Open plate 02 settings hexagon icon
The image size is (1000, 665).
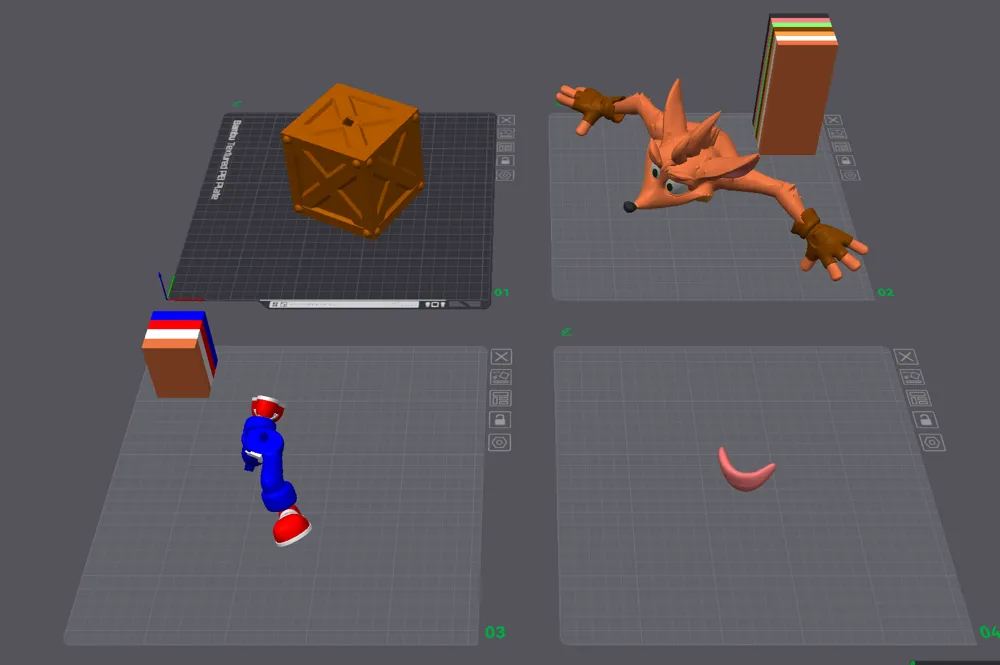pyautogui.click(x=849, y=175)
